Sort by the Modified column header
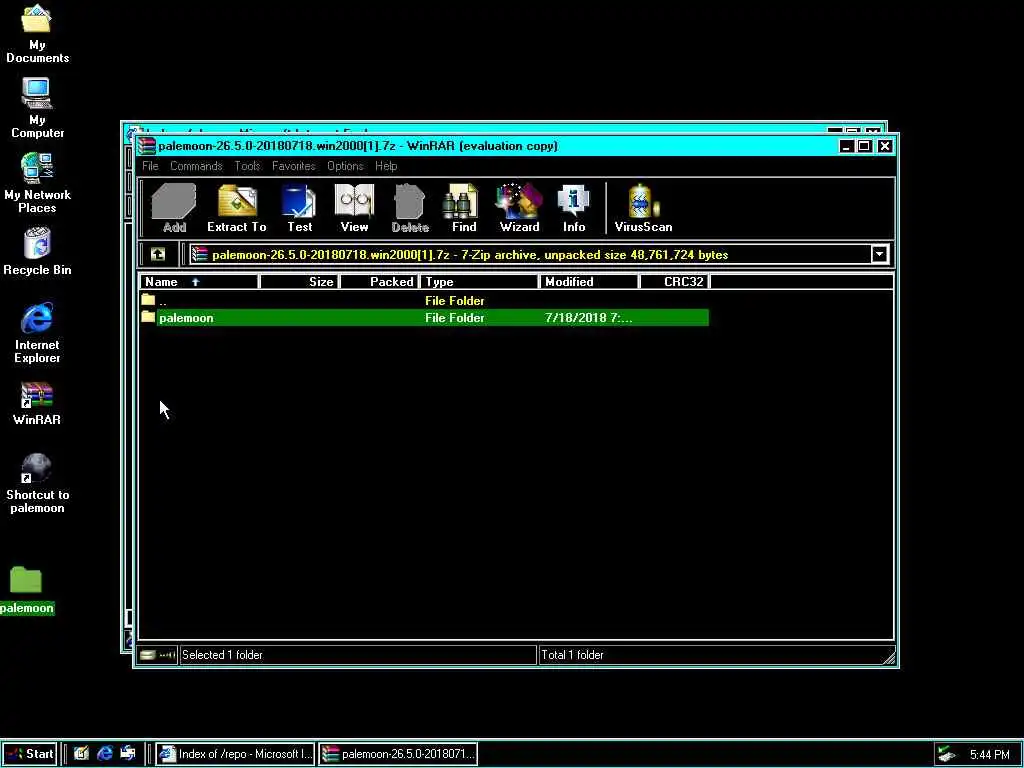The image size is (1024, 768). pos(589,282)
